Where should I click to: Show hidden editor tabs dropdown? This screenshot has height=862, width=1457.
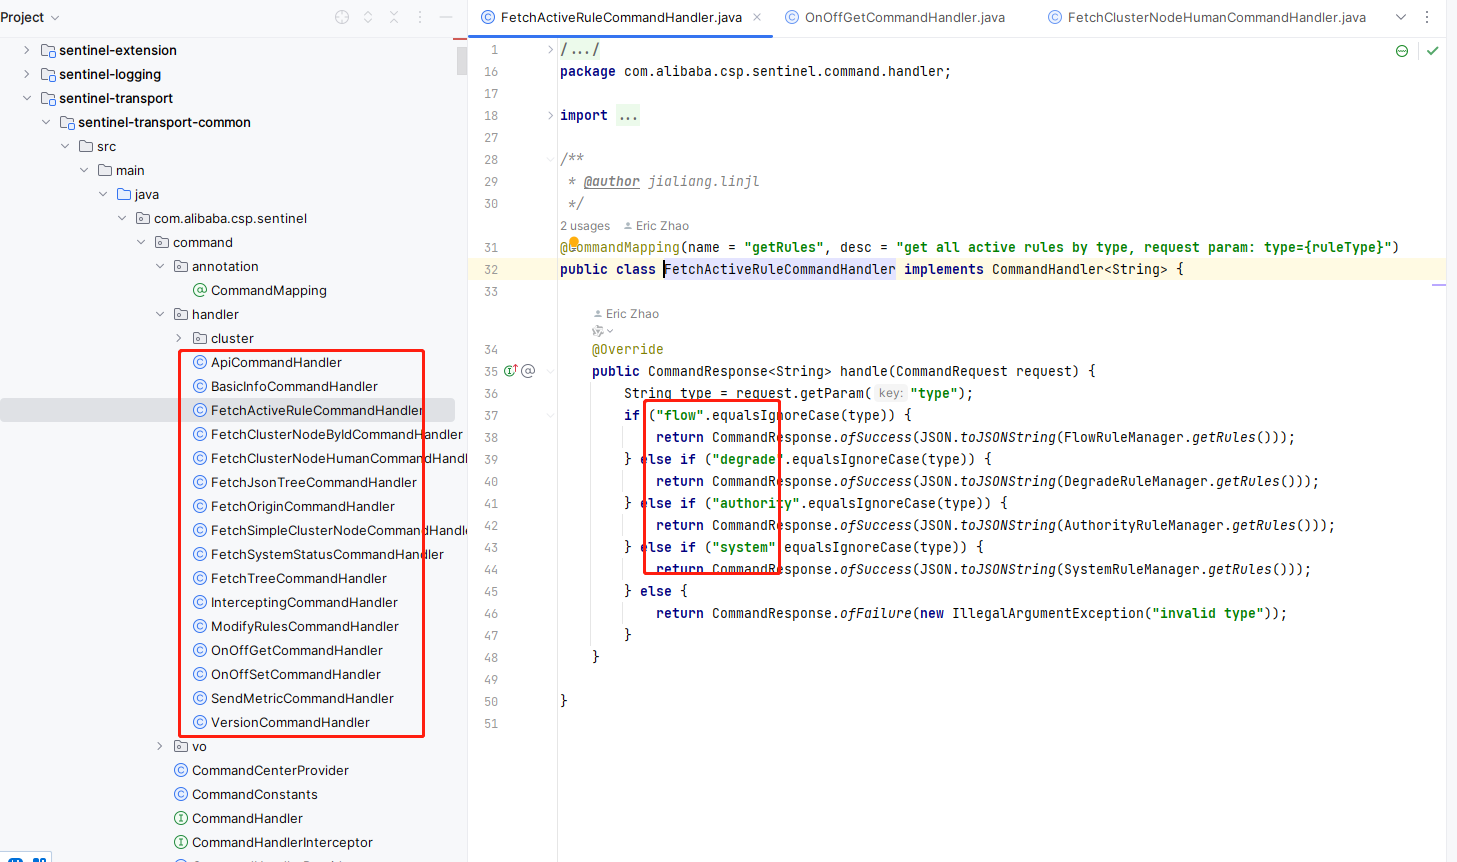point(1401,17)
